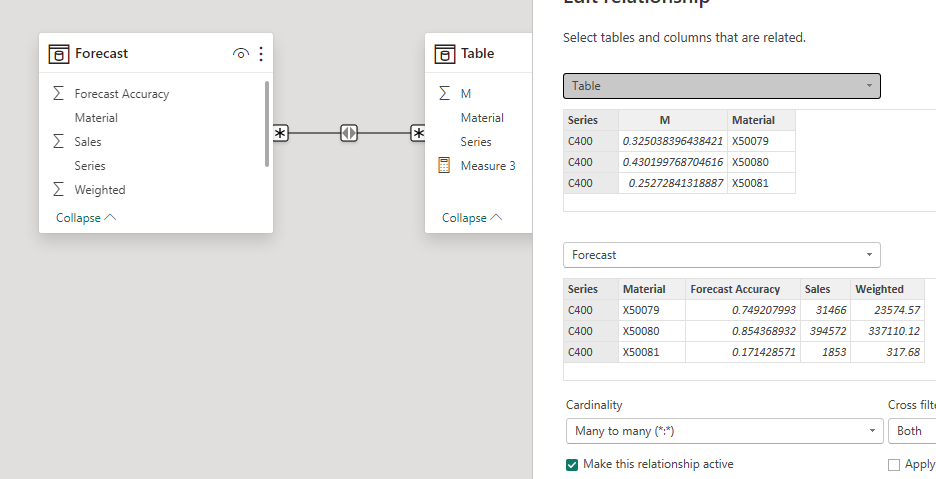Click the Forecast card vertical scrollbar
The height and width of the screenshot is (479, 936).
tap(266, 124)
